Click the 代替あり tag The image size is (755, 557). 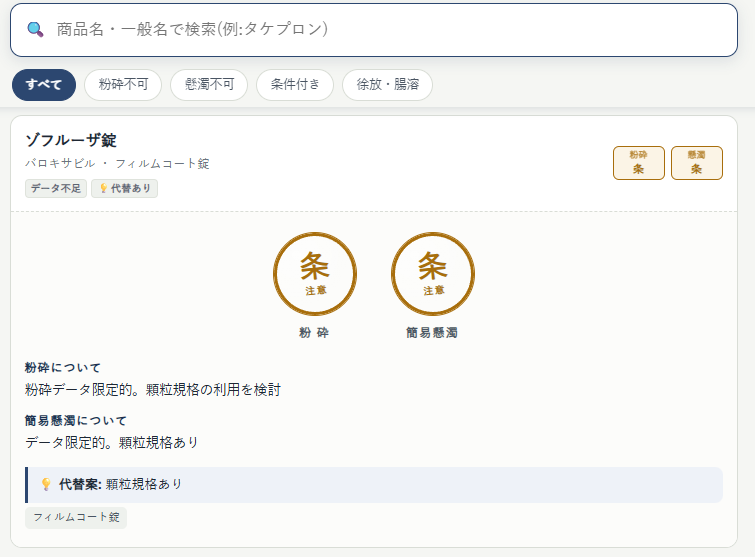coord(124,188)
